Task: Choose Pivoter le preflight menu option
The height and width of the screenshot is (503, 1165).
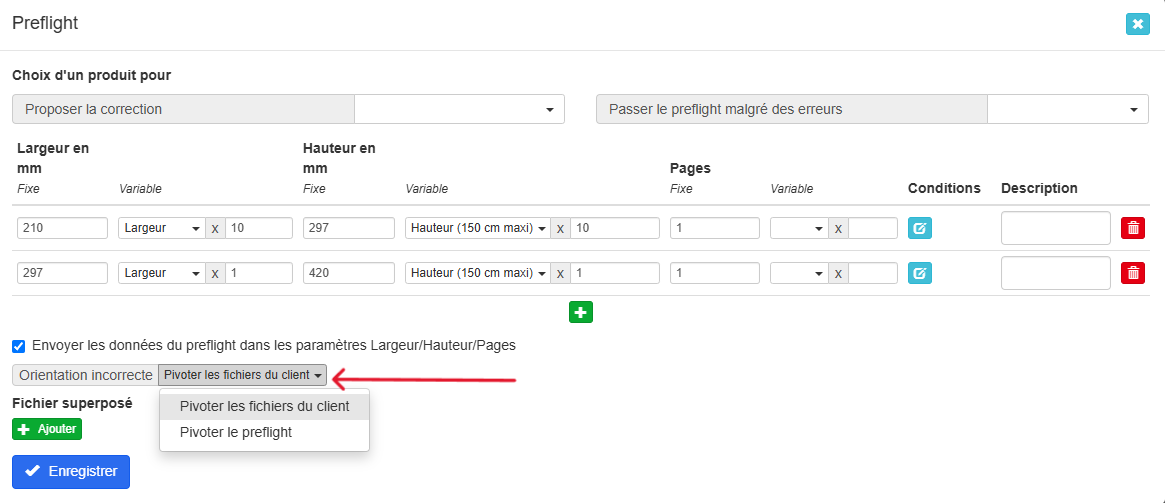Action: pos(236,432)
